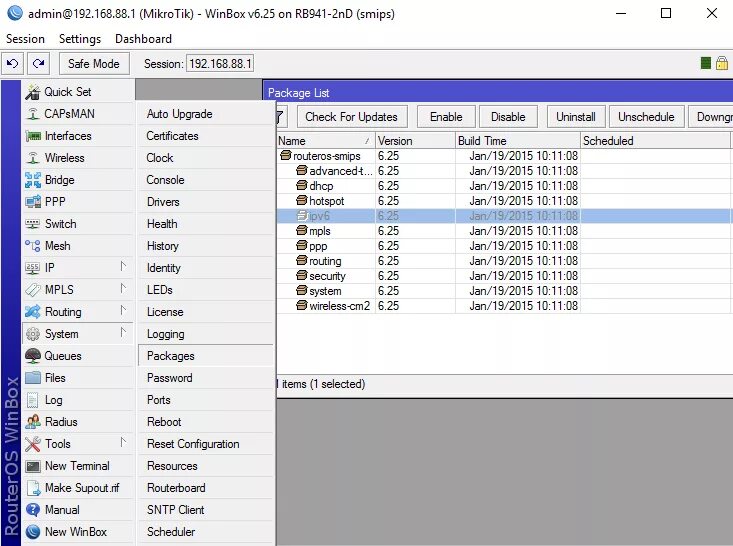Open Queues icon in sidebar
Image resolution: width=733 pixels, height=546 pixels.
point(33,356)
